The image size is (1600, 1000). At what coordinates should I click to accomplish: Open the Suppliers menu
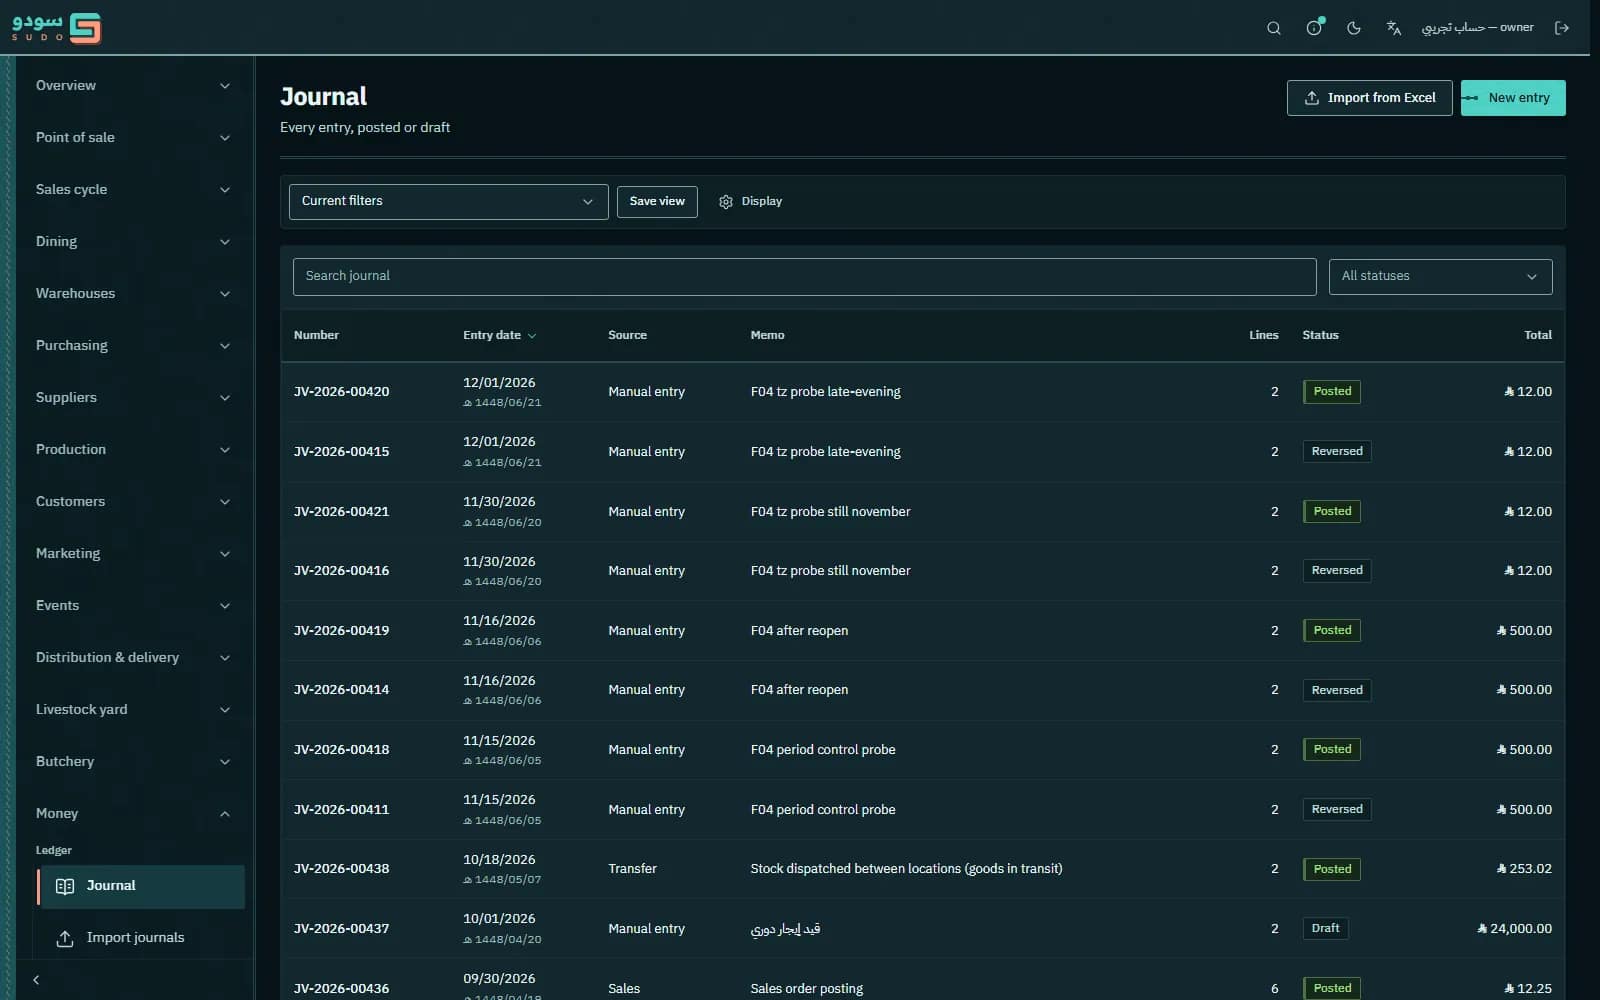(132, 398)
